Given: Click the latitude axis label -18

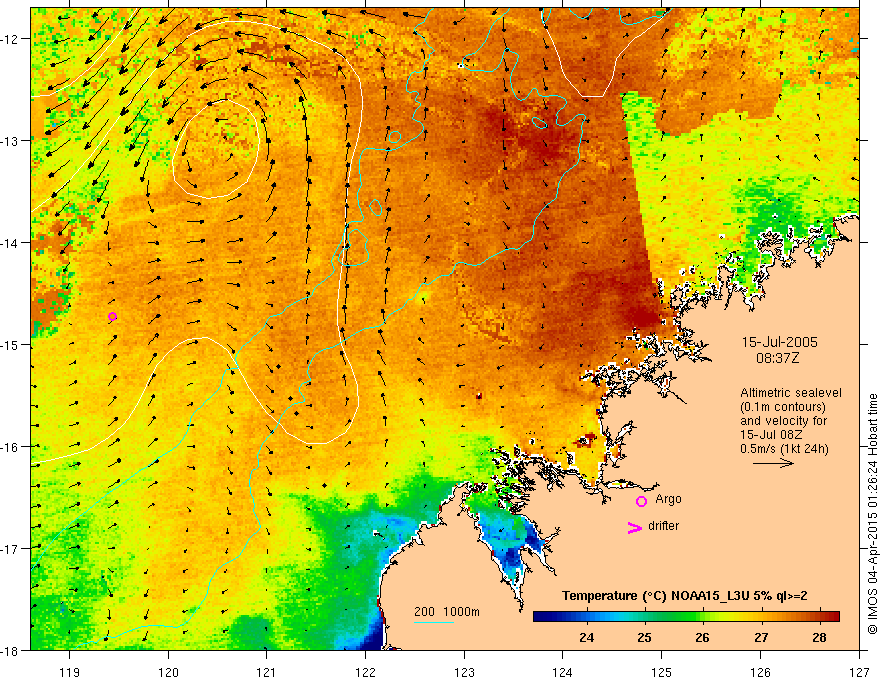Looking at the screenshot, I should point(10,650).
